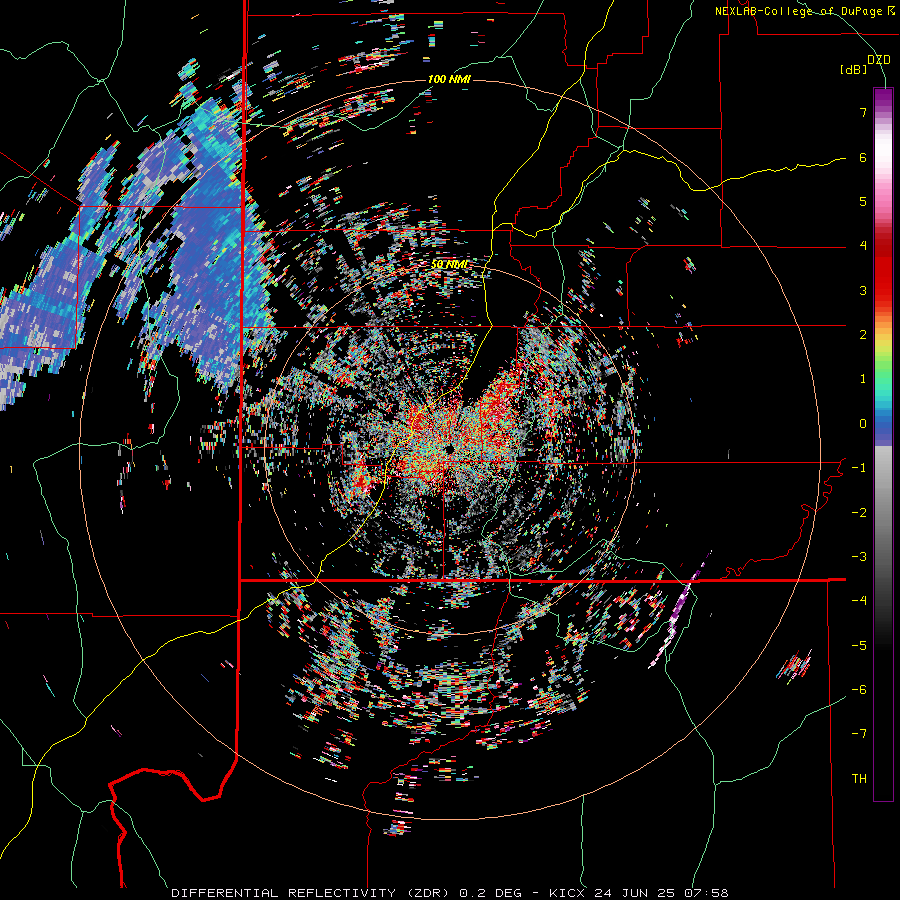Click the scale value 5
This screenshot has height=900, width=900.
(863, 201)
